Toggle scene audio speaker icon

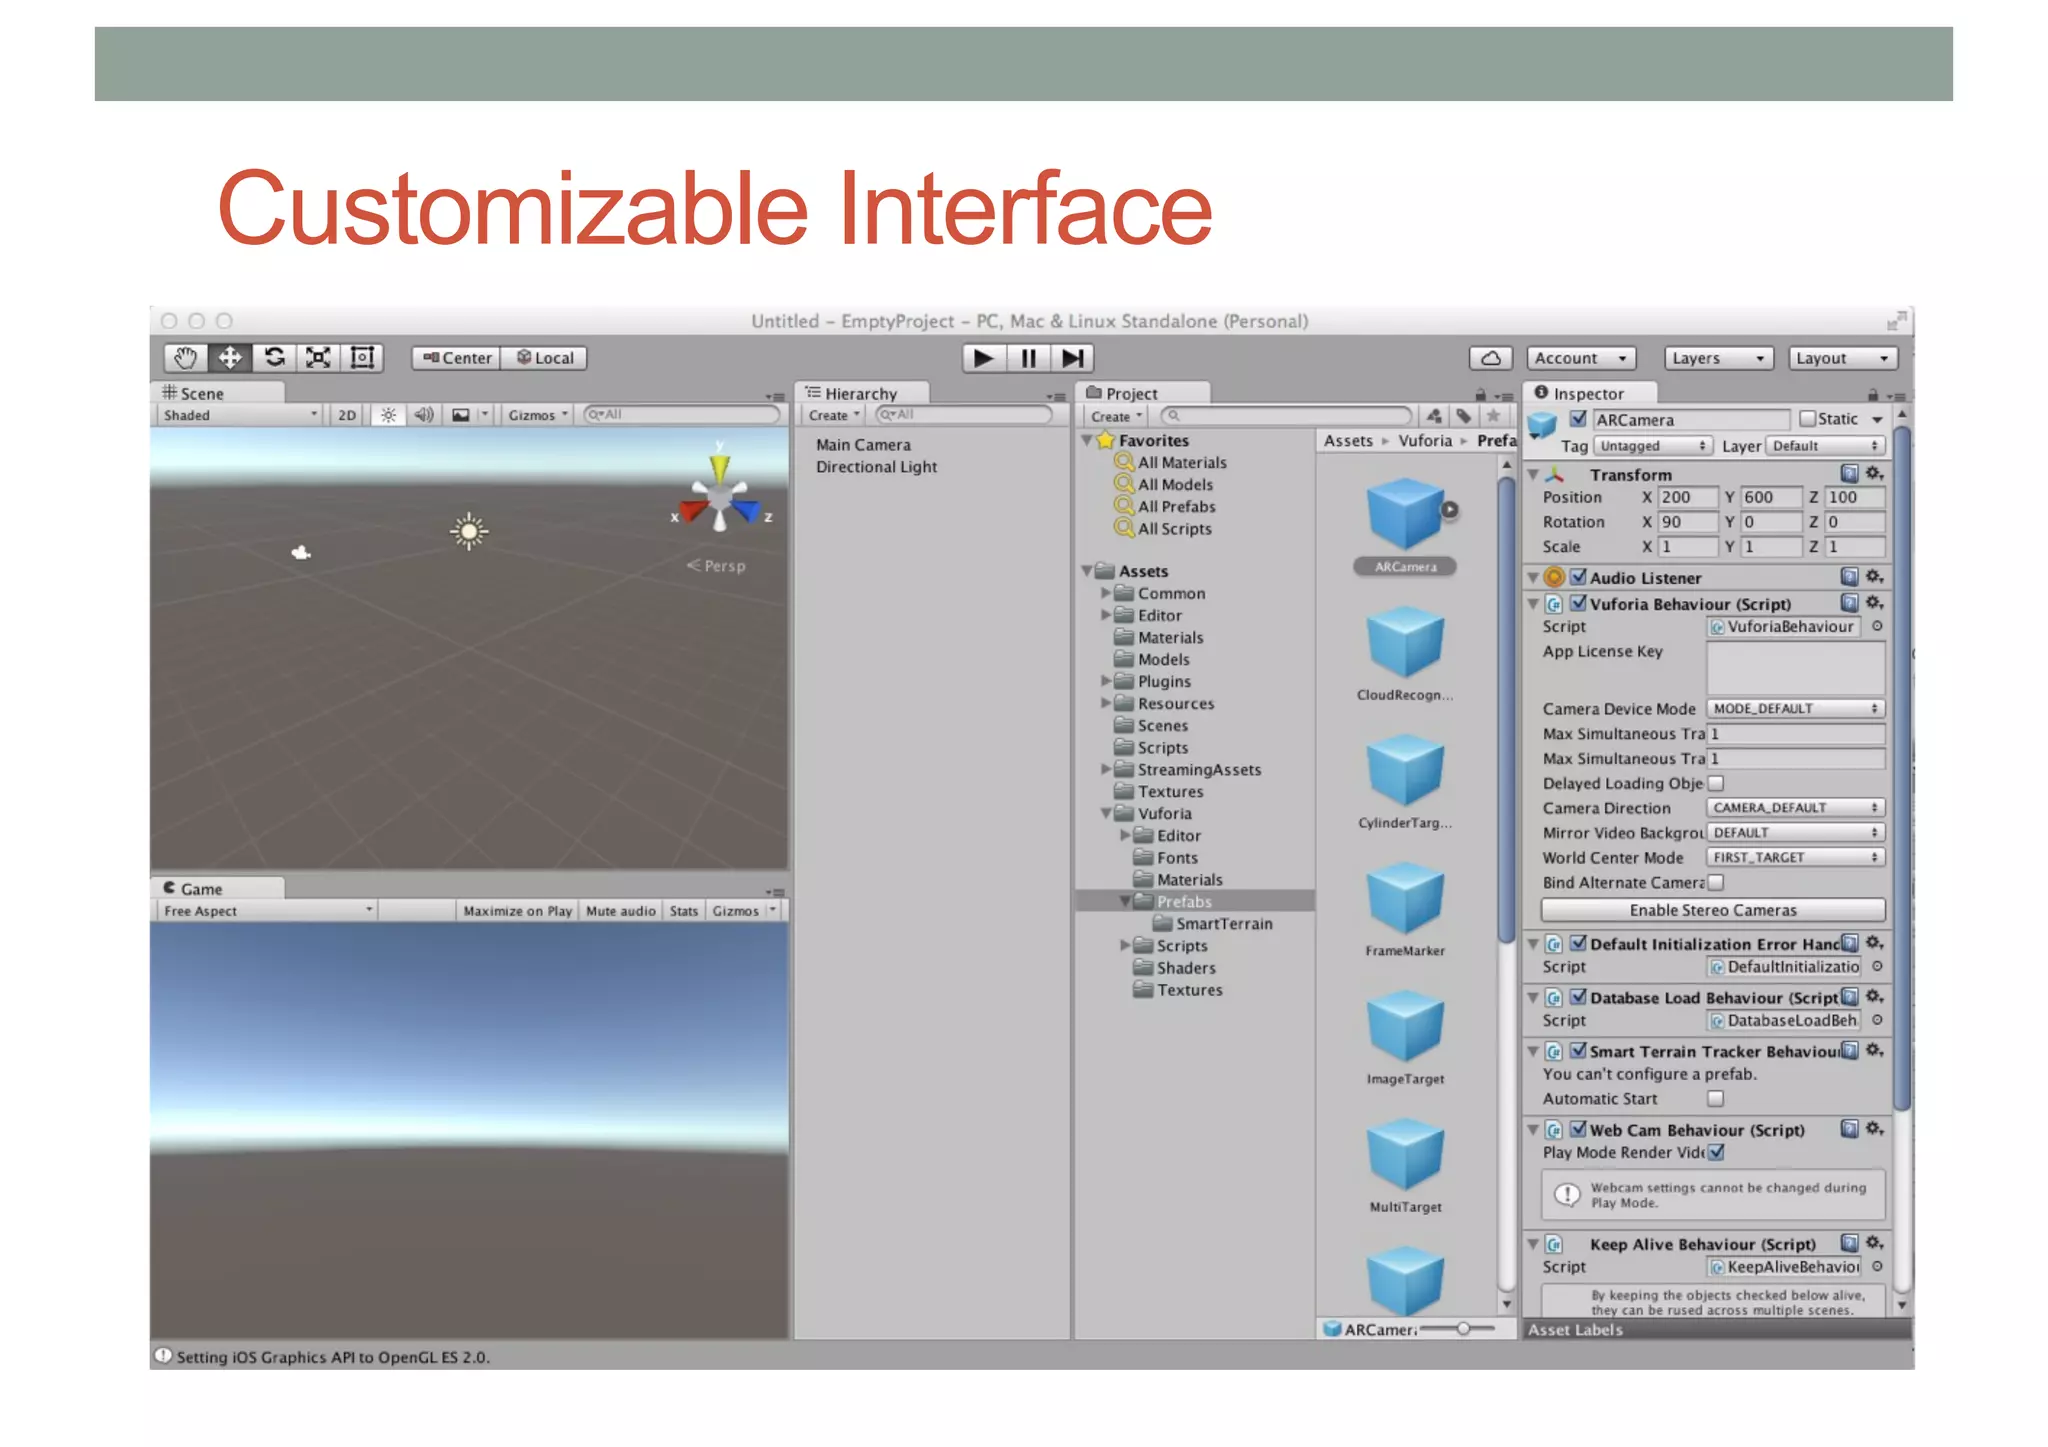424,415
